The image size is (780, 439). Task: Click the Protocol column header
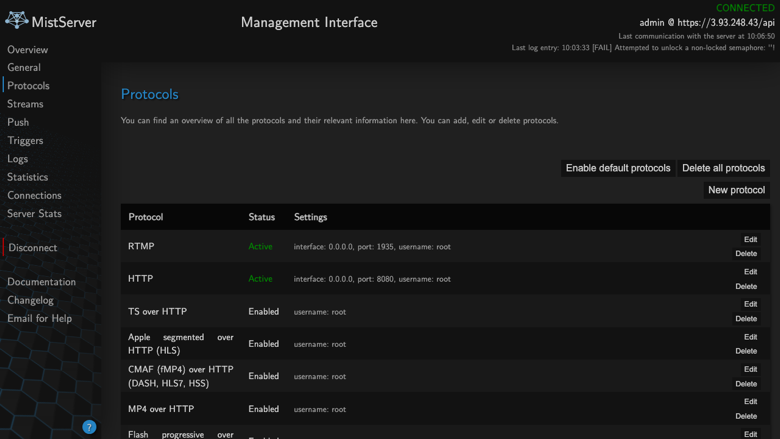pyautogui.click(x=146, y=217)
